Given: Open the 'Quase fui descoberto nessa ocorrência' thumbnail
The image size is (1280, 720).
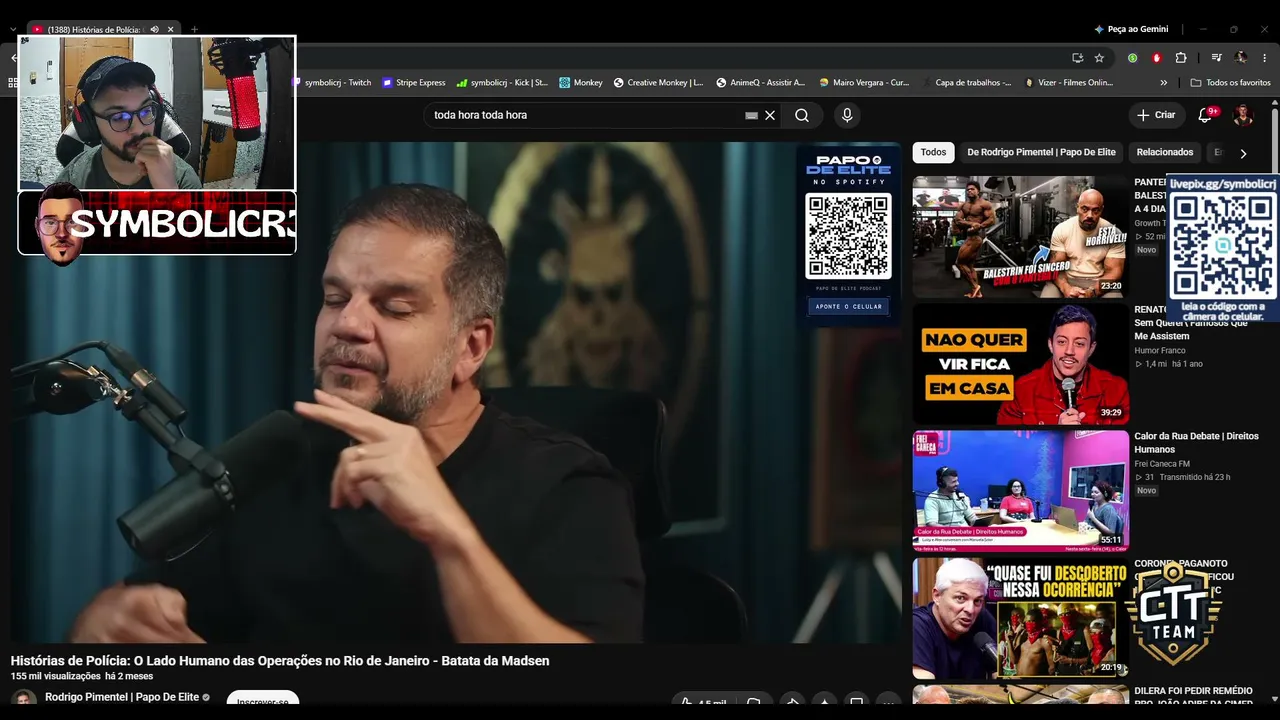Looking at the screenshot, I should pyautogui.click(x=1020, y=618).
